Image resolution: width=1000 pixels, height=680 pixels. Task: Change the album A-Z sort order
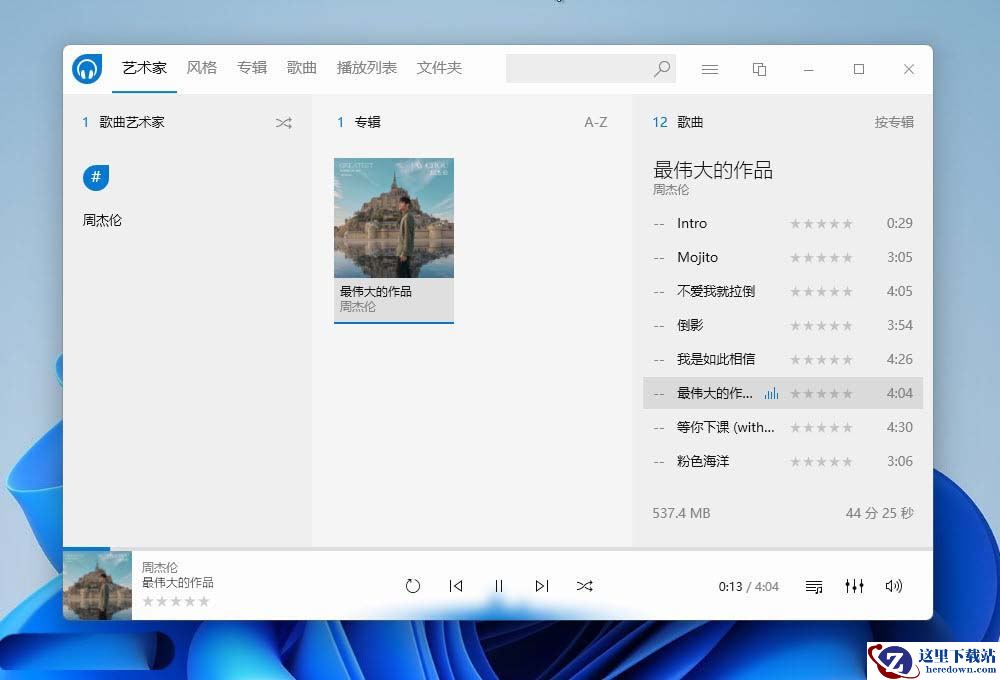595,123
